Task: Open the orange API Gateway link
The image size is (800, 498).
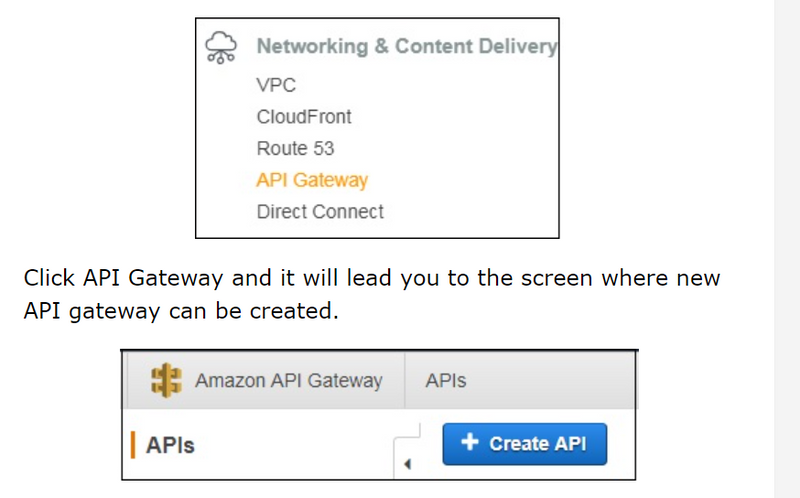Action: click(x=312, y=181)
